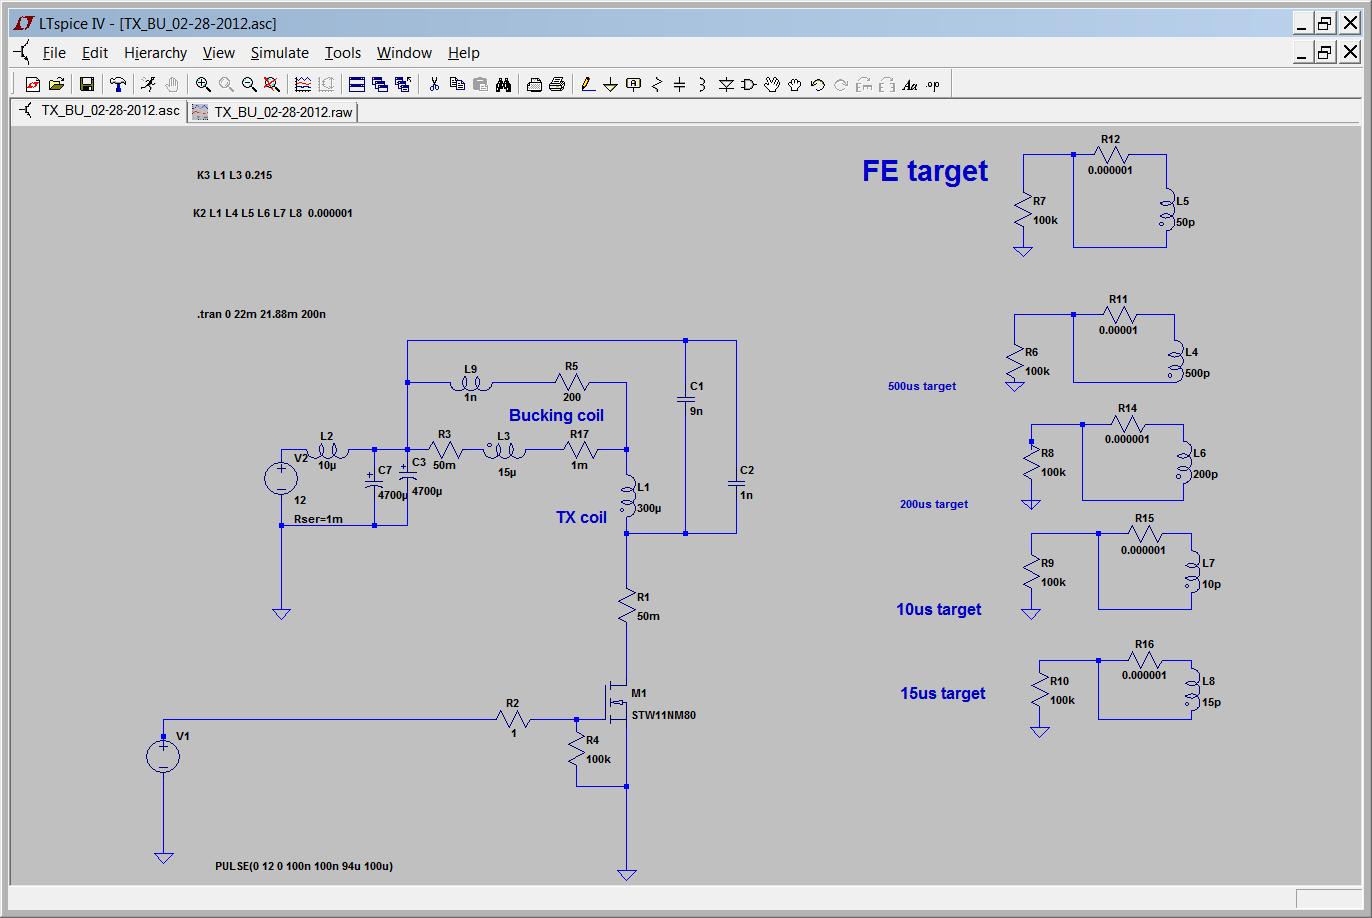Screen dimensions: 1372x918
Task: Select the Capacitor component tool
Action: click(679, 85)
